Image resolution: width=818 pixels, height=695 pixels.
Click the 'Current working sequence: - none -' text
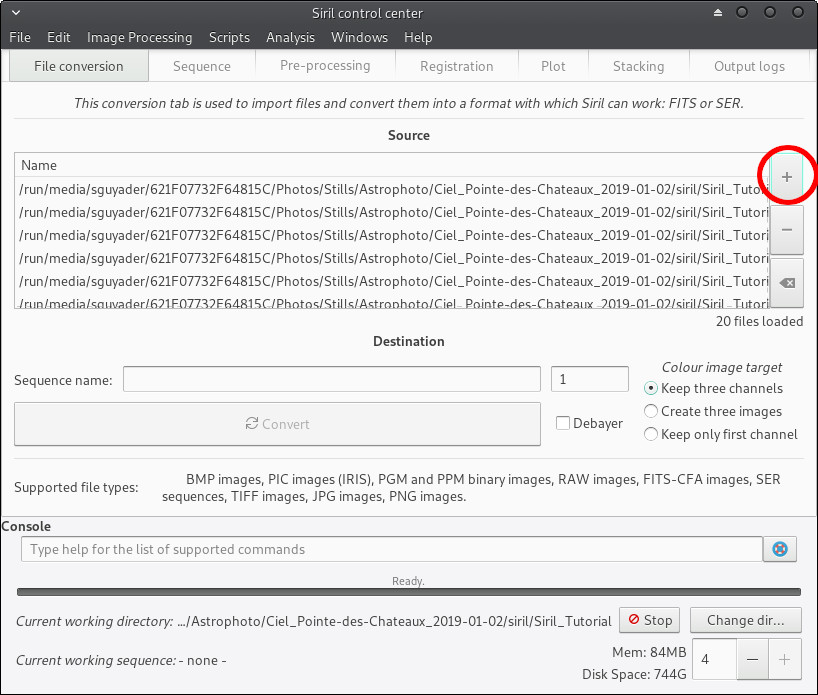(121, 661)
